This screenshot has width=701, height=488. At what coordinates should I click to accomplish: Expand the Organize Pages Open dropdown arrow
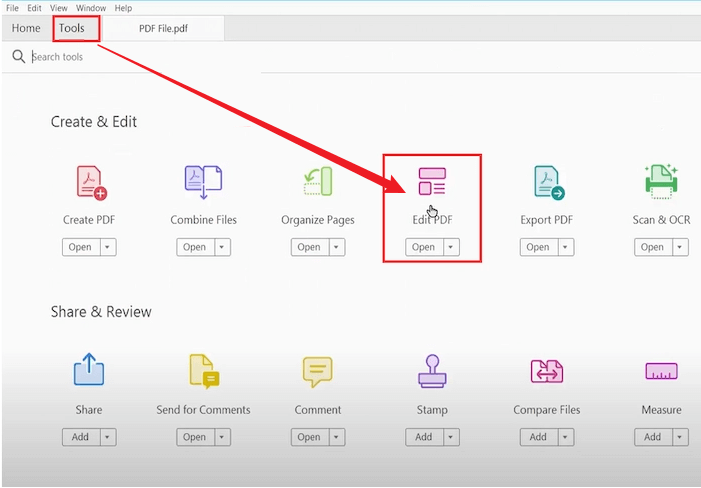point(336,247)
